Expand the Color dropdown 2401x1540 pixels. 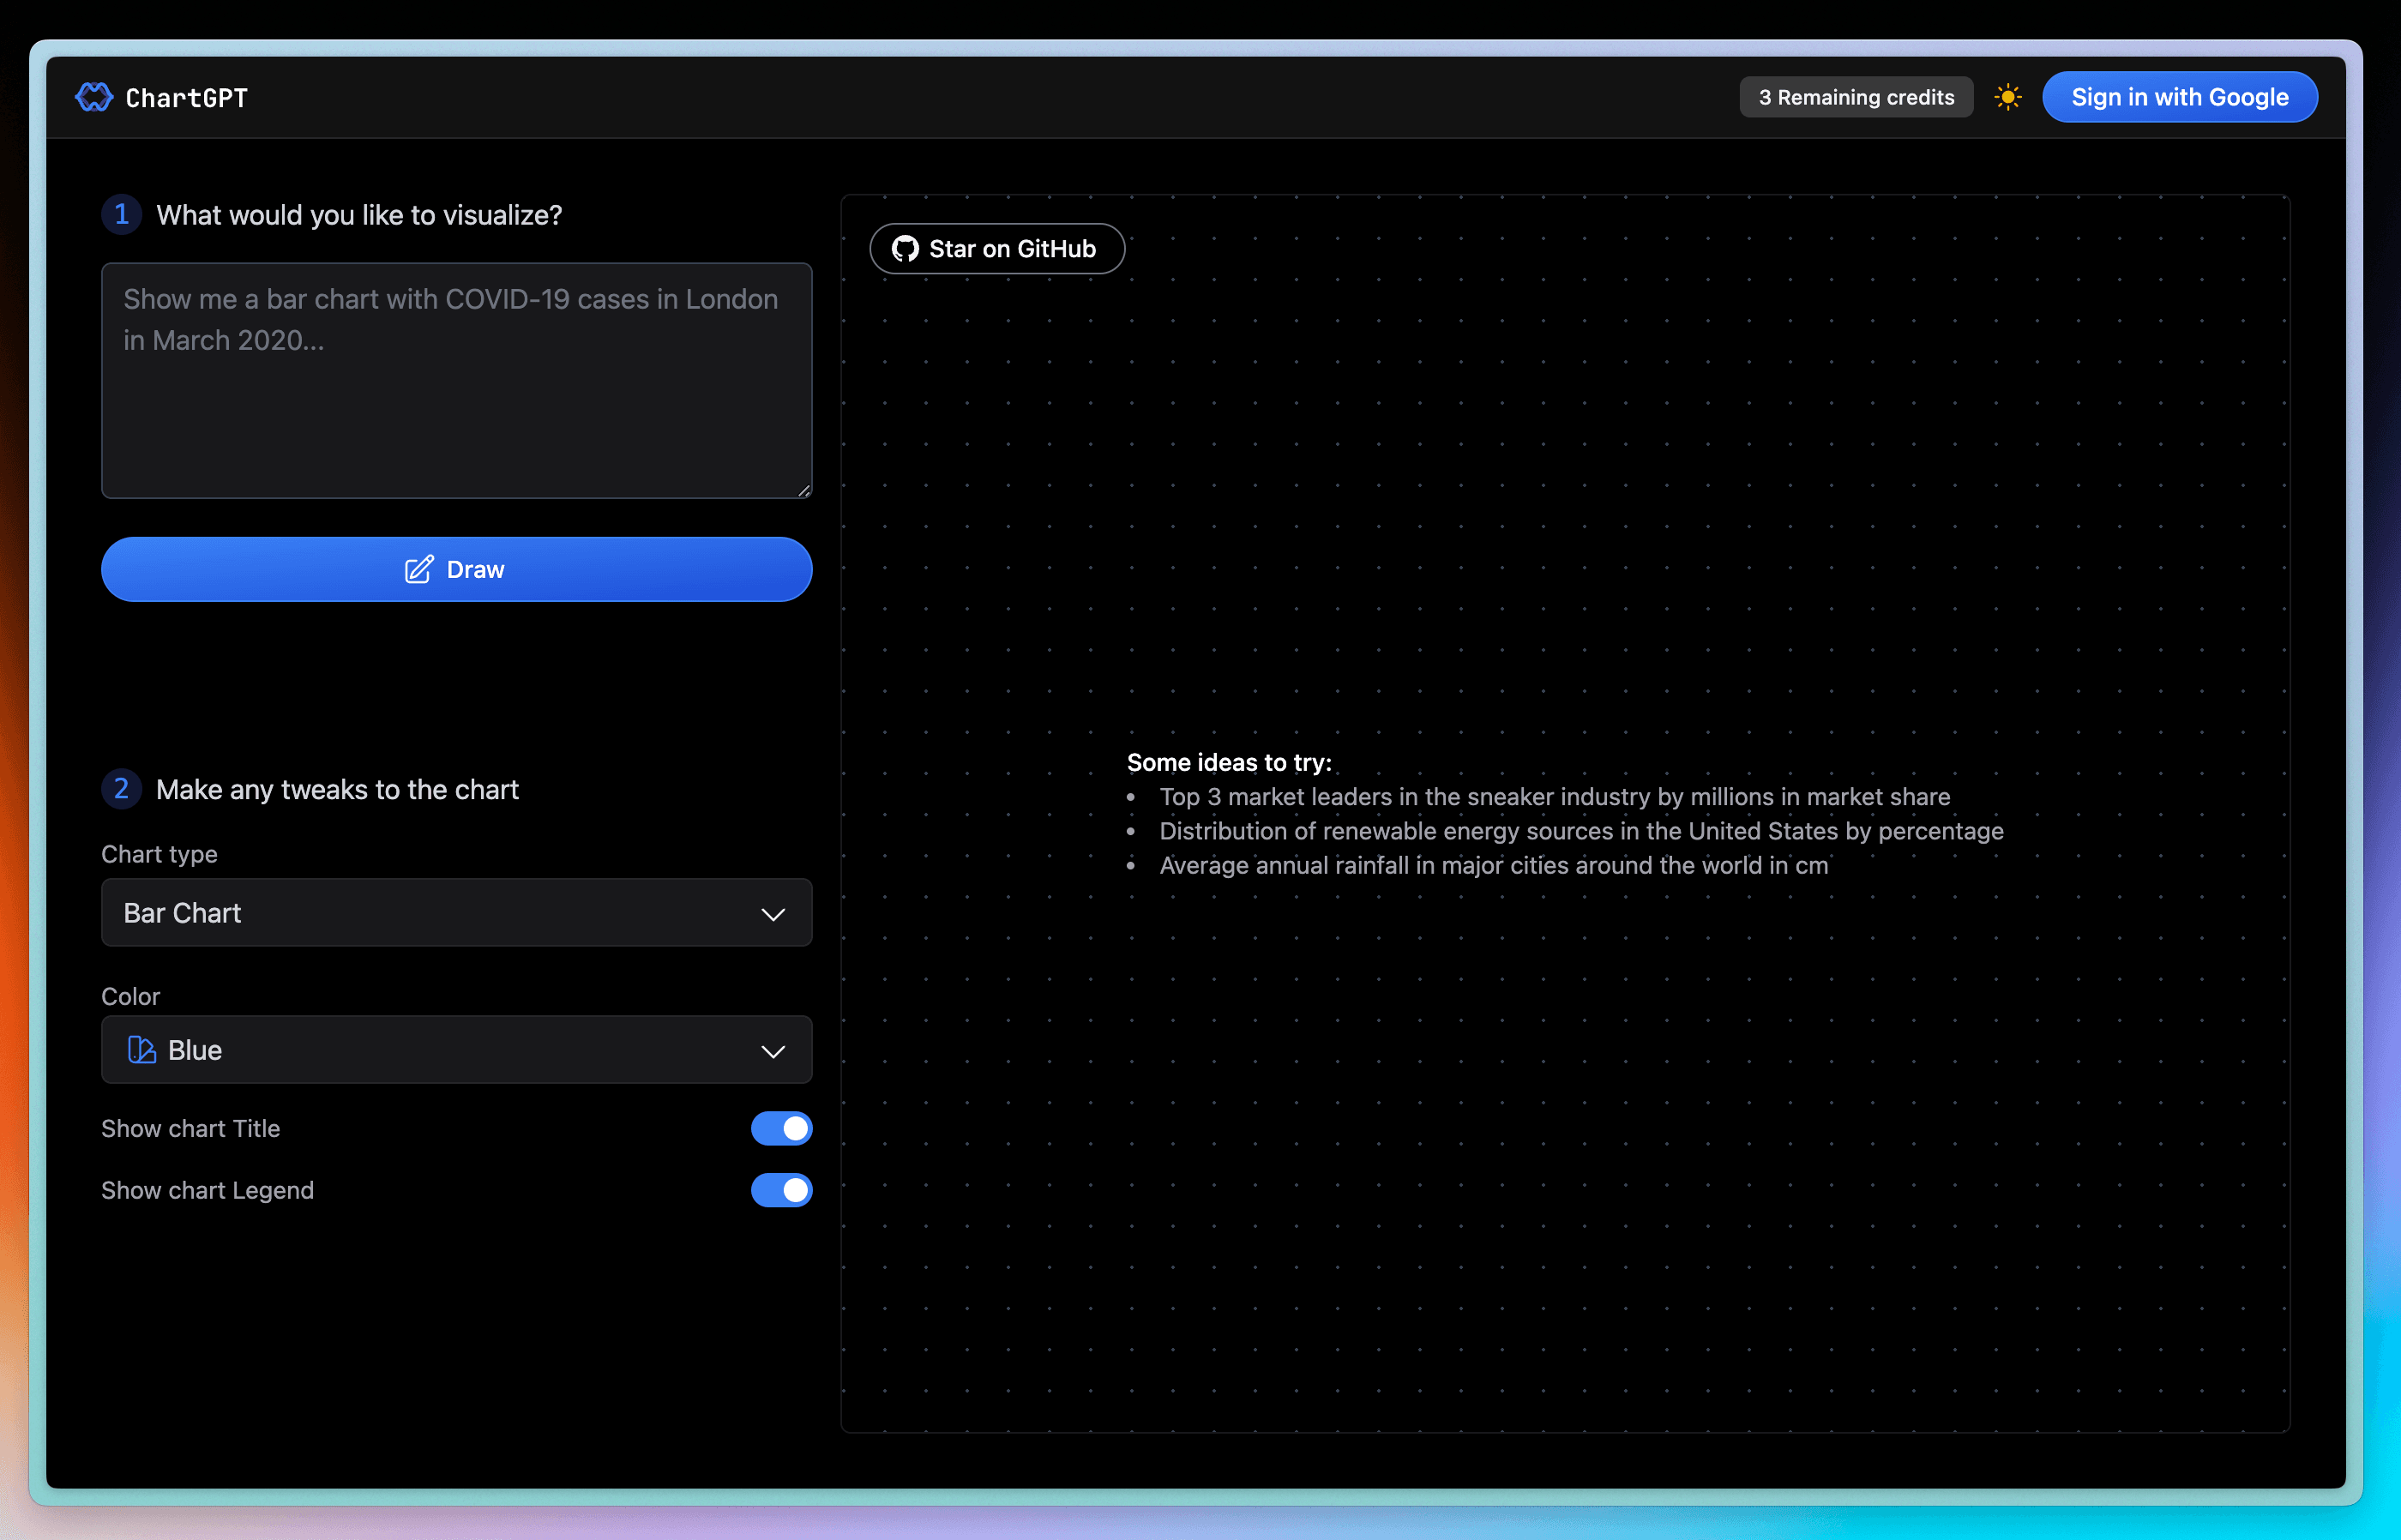[x=456, y=1051]
